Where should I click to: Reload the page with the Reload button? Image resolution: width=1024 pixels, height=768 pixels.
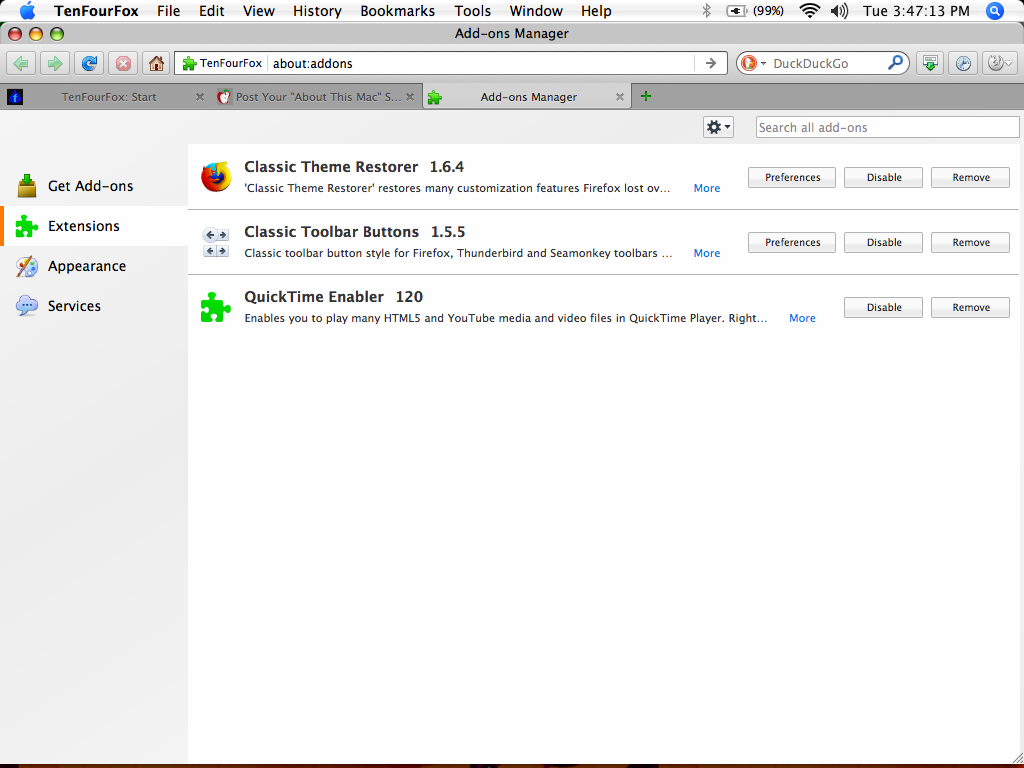click(89, 63)
